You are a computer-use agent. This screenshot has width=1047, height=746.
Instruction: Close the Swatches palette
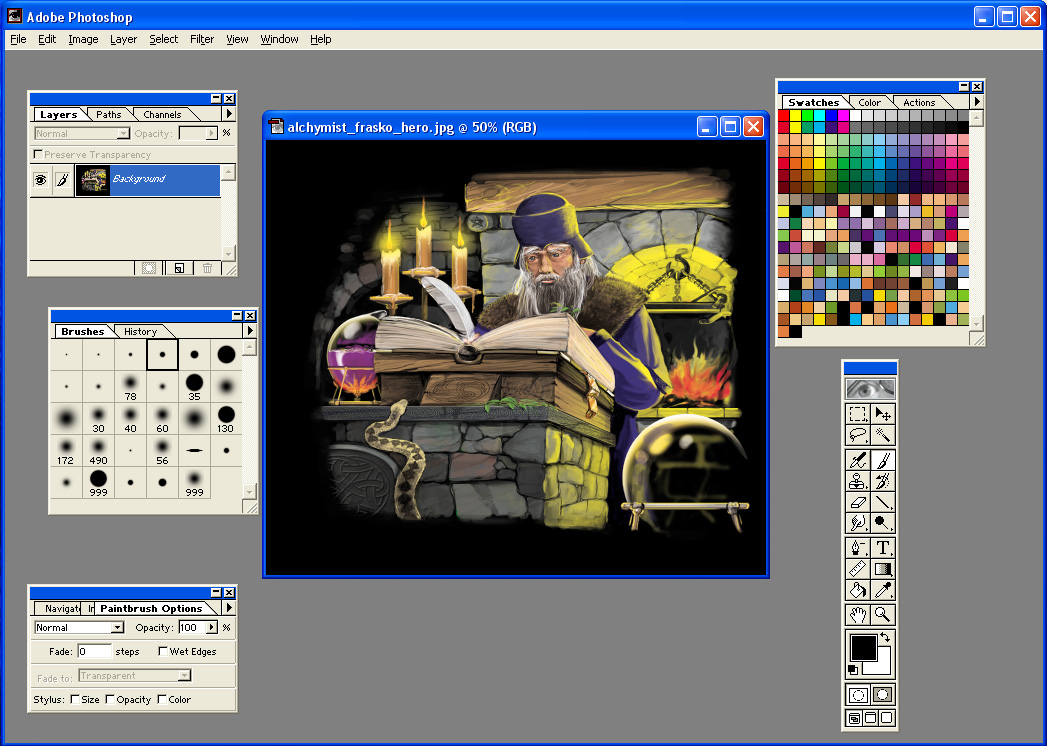tap(977, 86)
